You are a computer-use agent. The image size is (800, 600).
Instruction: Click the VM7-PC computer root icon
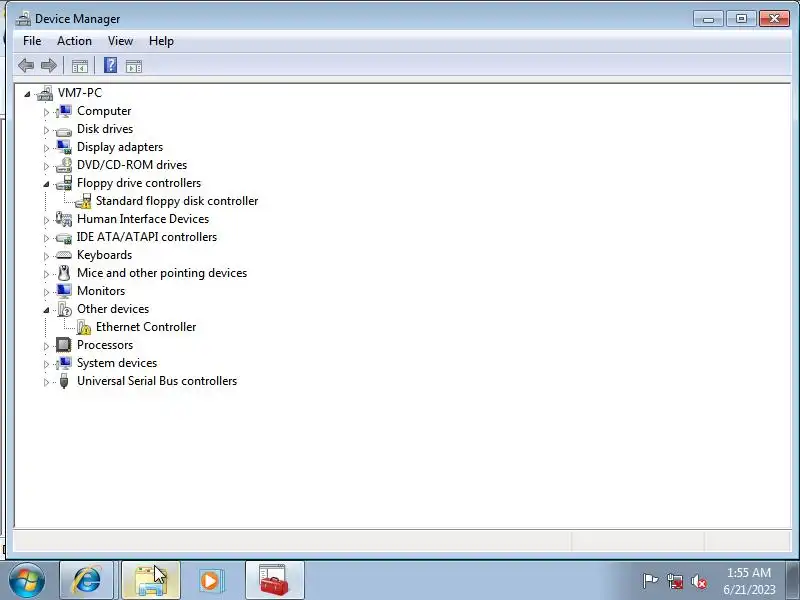[x=45, y=93]
